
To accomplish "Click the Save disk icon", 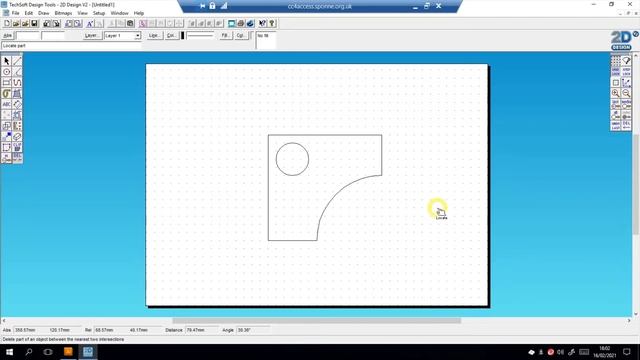I will pos(34,24).
